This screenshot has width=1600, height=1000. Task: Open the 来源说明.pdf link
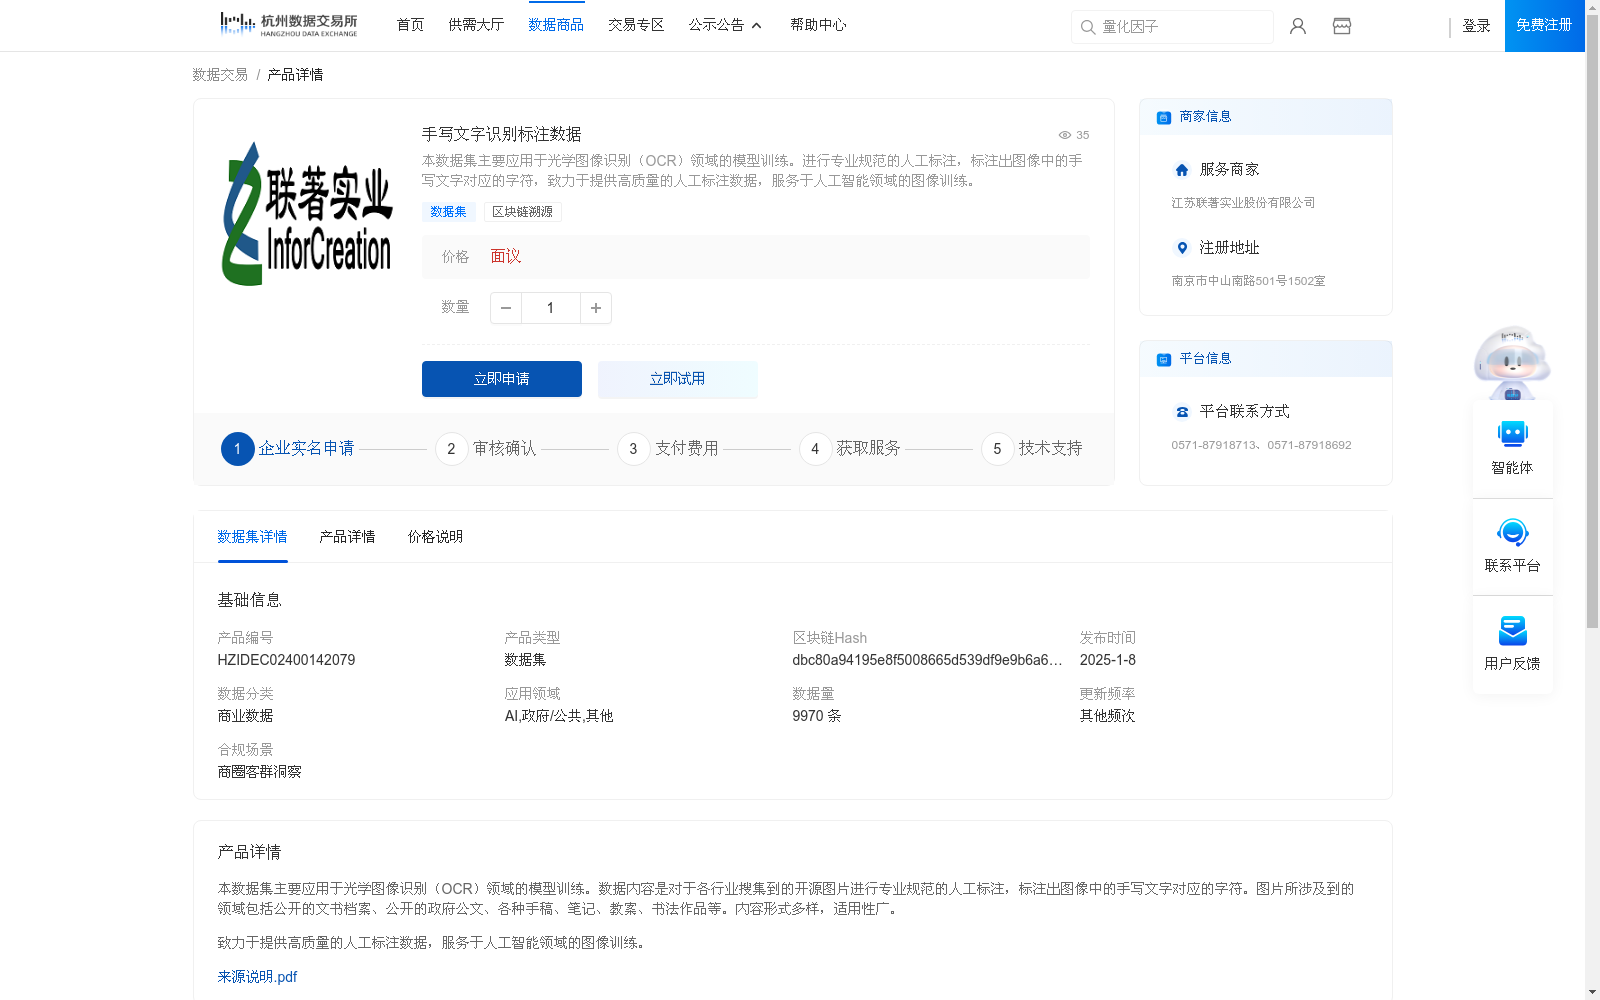[257, 977]
